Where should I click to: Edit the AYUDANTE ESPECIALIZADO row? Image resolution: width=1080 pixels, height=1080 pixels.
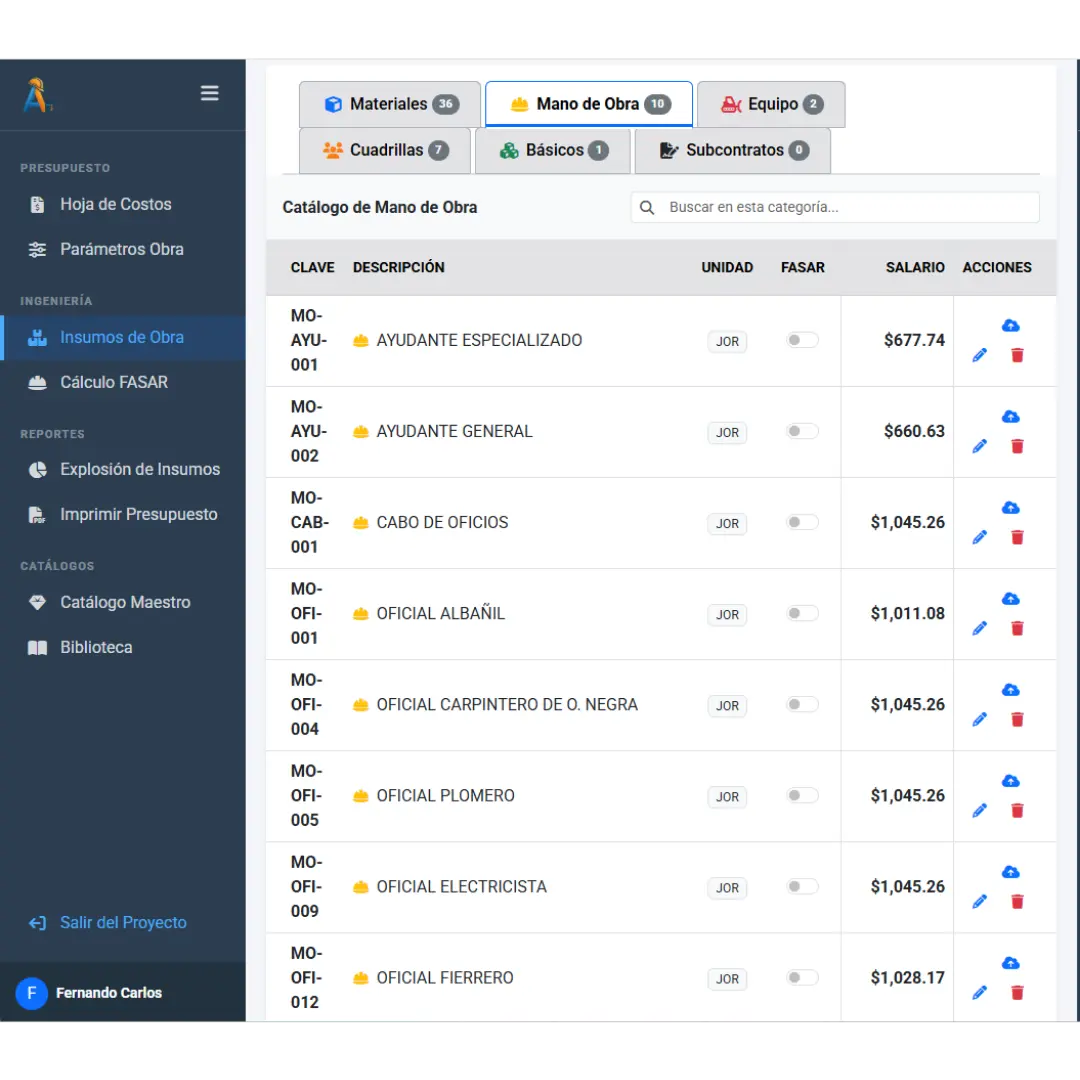(x=979, y=355)
